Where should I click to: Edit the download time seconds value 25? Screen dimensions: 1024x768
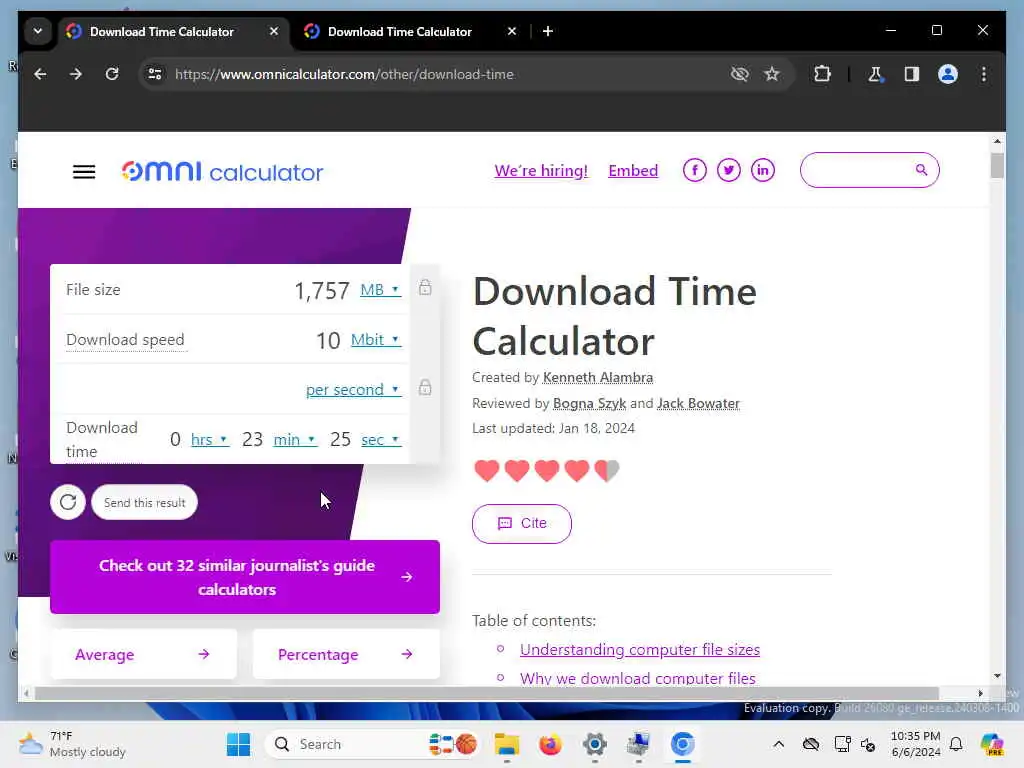pos(340,440)
